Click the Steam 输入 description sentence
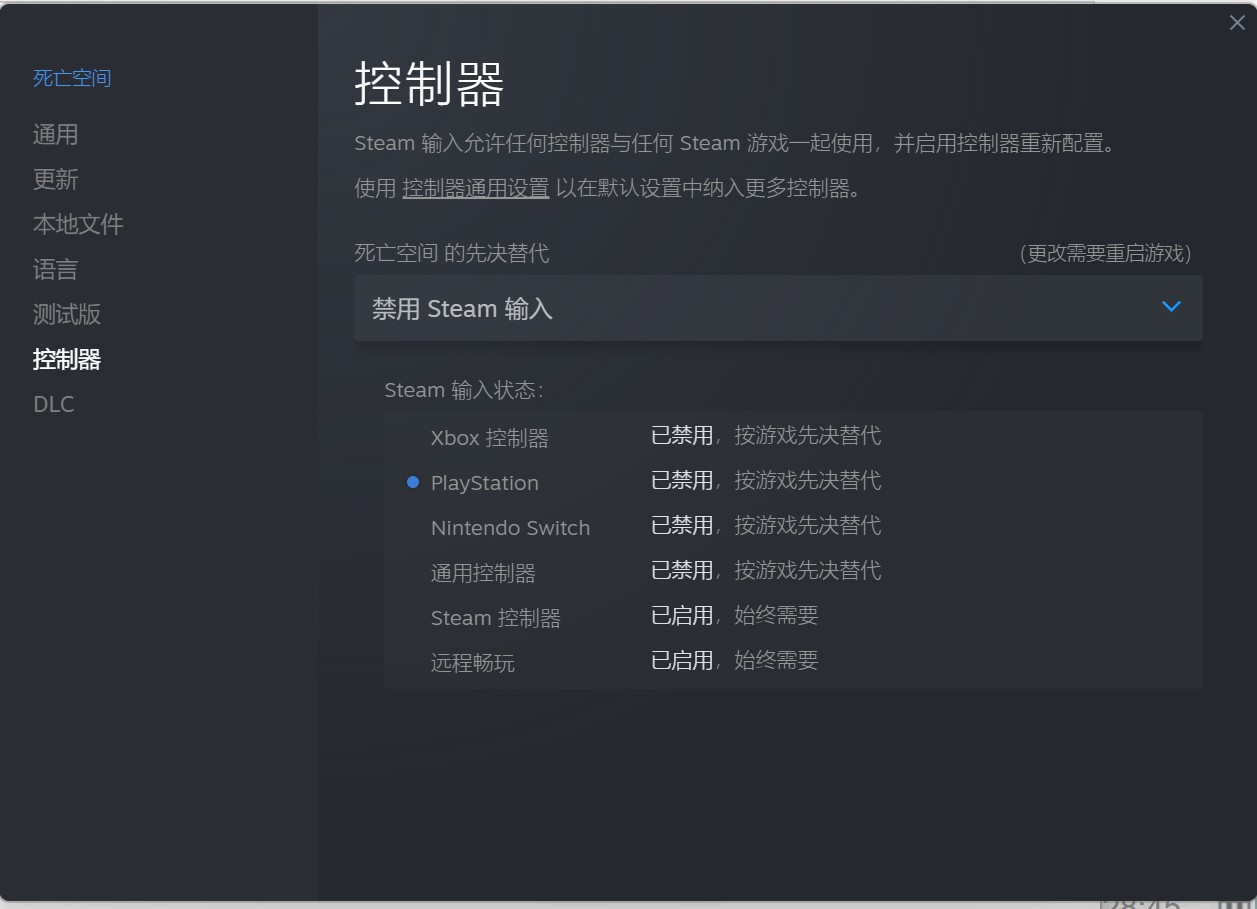The width and height of the screenshot is (1257, 909). (x=735, y=143)
